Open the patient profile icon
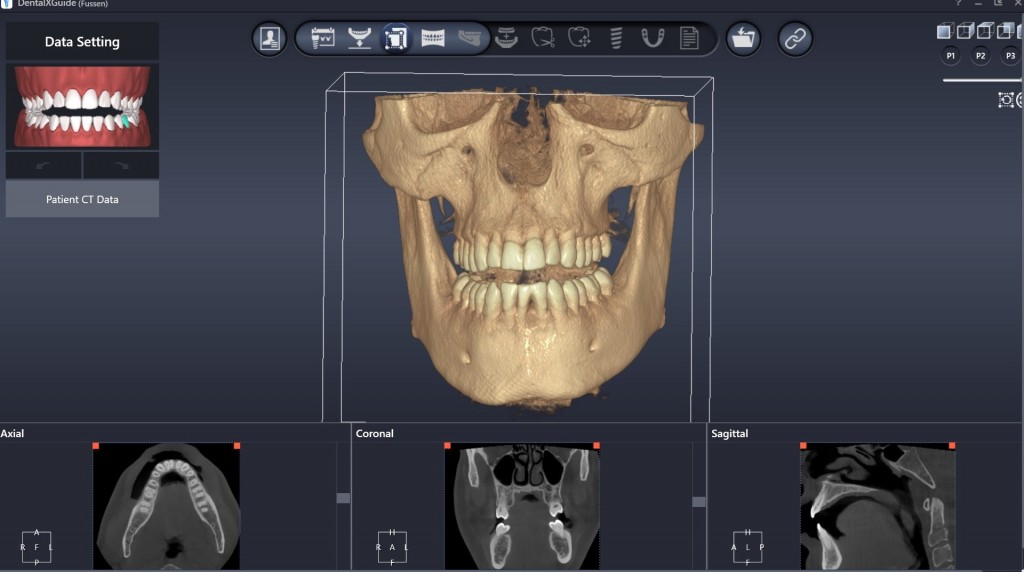The width and height of the screenshot is (1024, 572). pos(269,39)
